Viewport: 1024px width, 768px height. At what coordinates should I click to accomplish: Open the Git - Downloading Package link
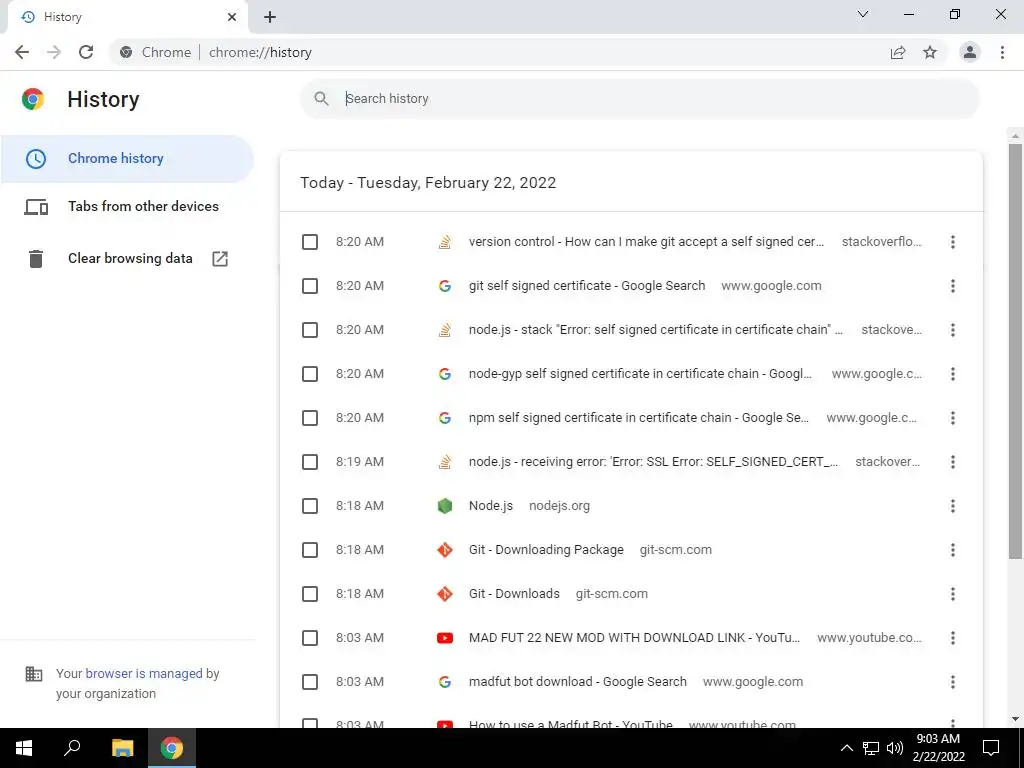[x=546, y=550]
